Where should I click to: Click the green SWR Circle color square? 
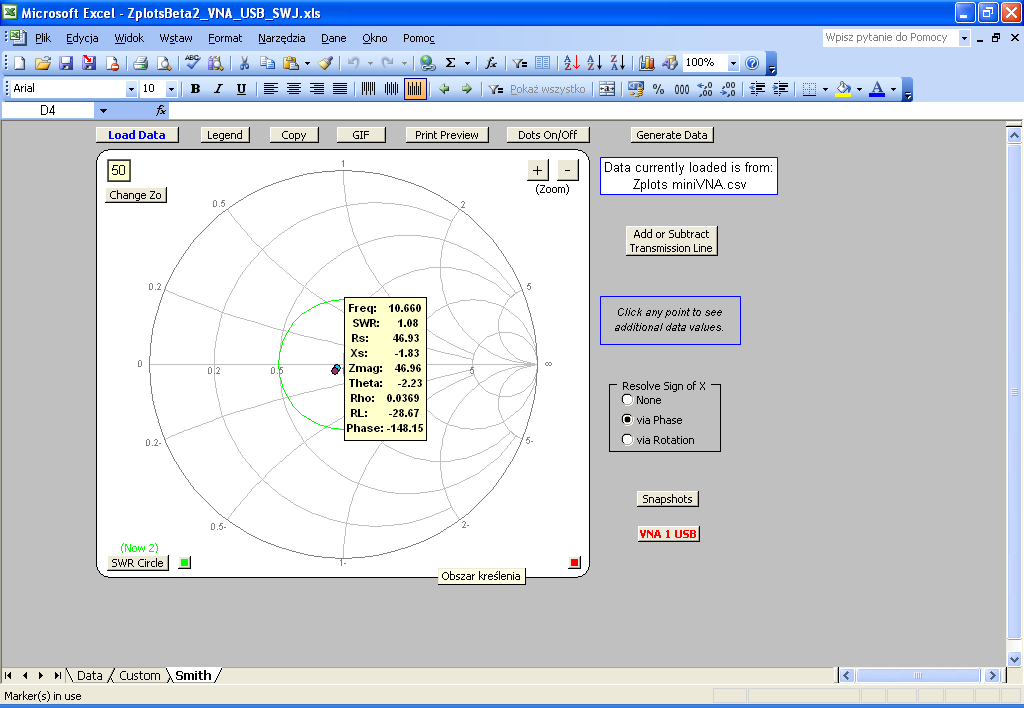point(184,563)
